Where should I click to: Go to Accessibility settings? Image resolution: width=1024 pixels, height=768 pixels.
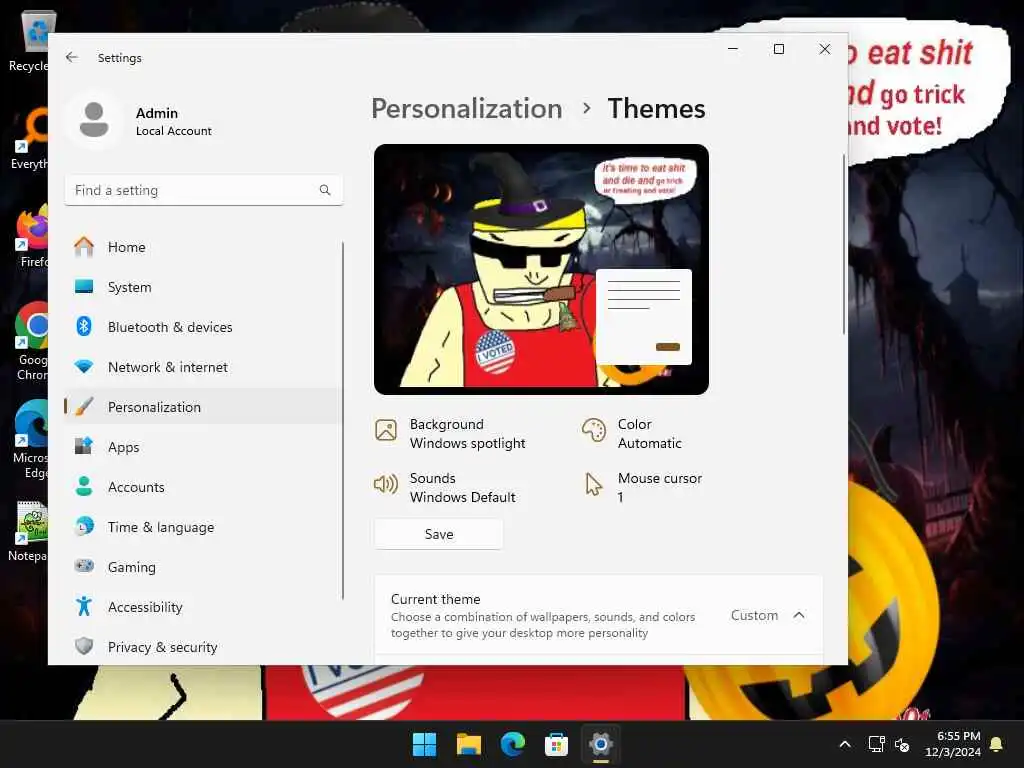[x=204, y=607]
